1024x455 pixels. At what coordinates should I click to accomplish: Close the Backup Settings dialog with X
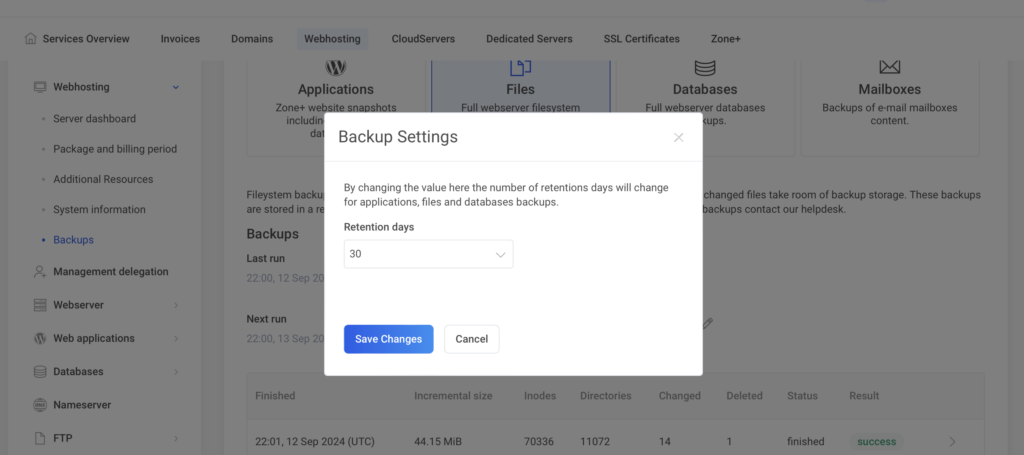point(678,138)
